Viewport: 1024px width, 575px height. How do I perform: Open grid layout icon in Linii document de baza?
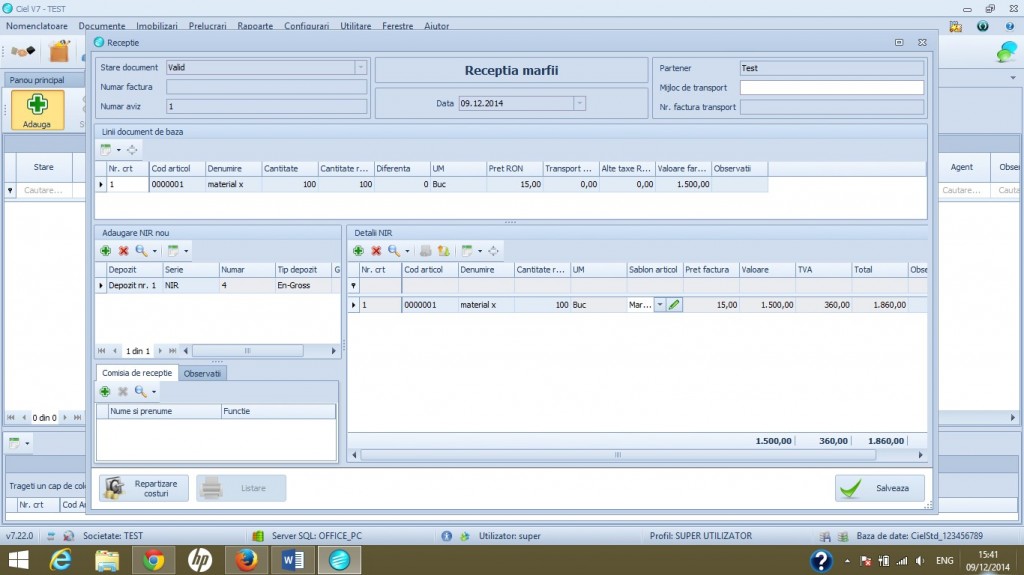coord(106,150)
